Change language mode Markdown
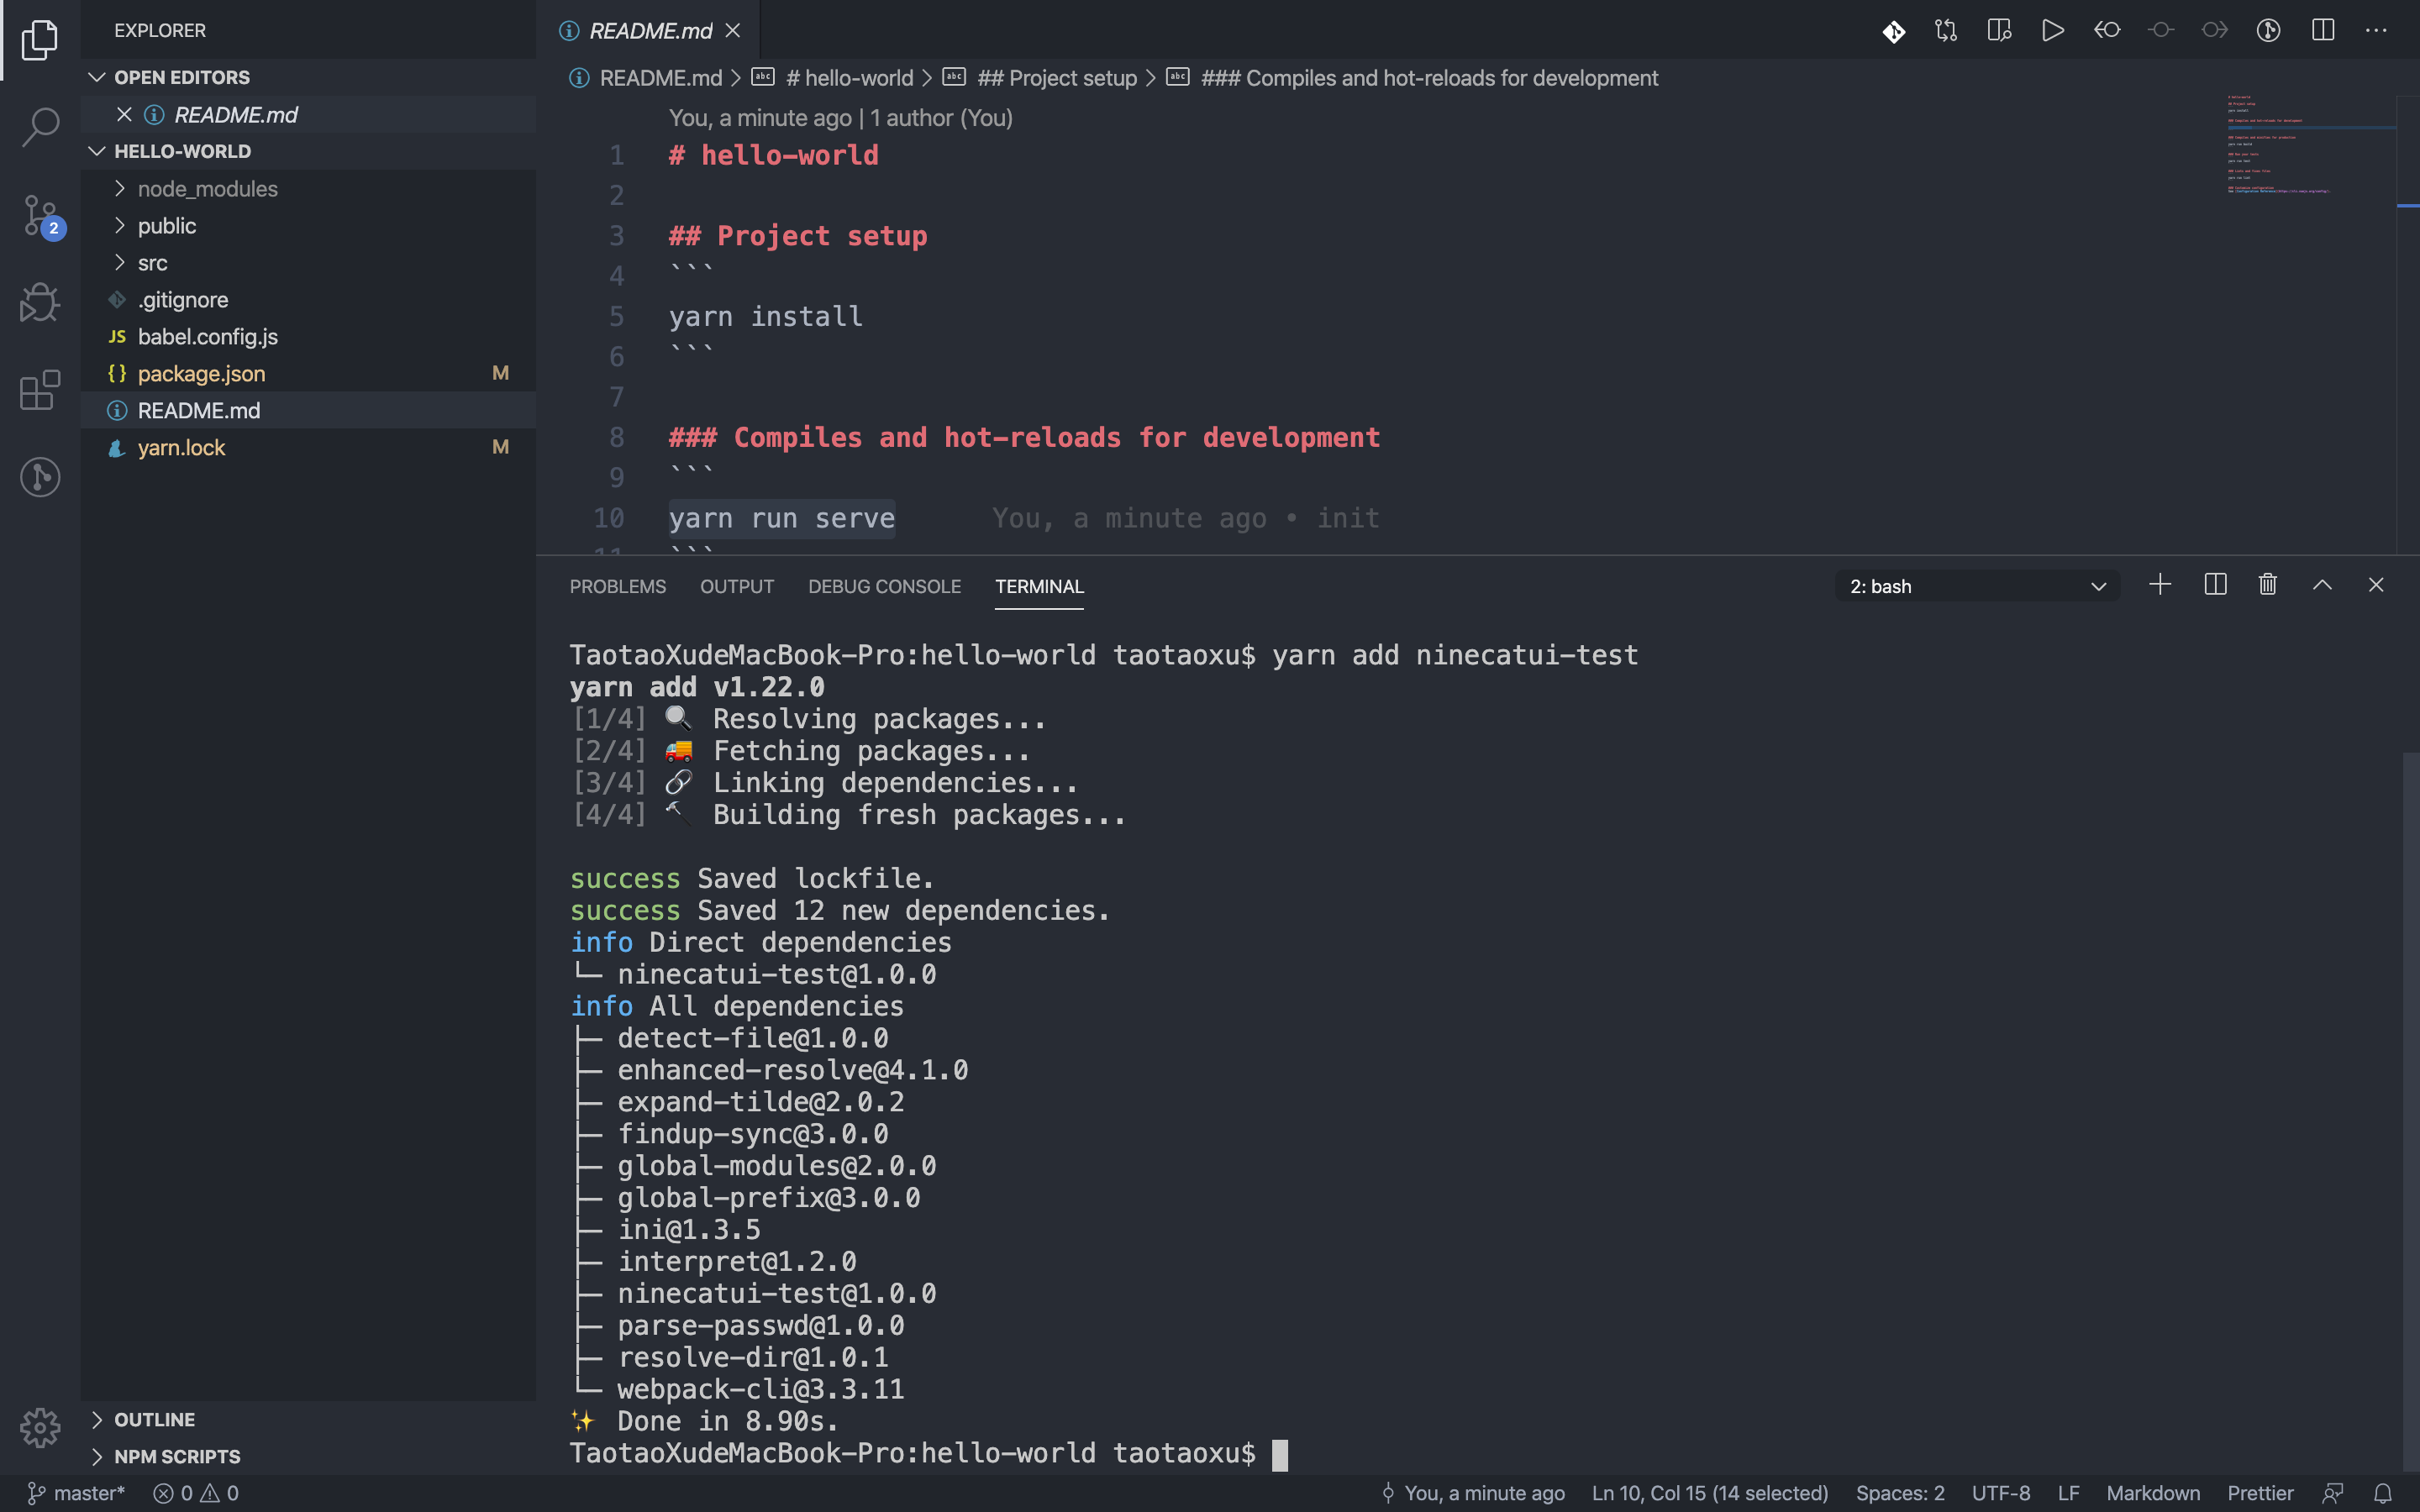This screenshot has height=1512, width=2420. [x=2153, y=1493]
